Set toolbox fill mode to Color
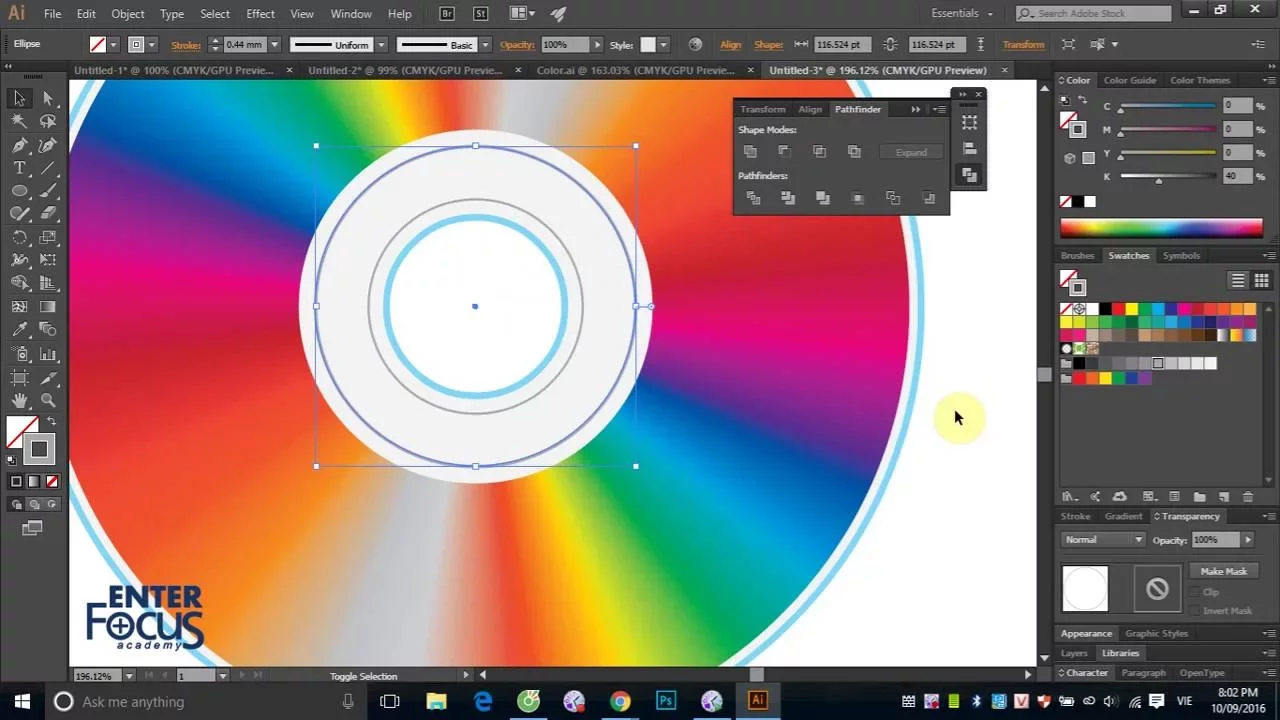Screen dimensions: 1280x720 [x=16, y=482]
